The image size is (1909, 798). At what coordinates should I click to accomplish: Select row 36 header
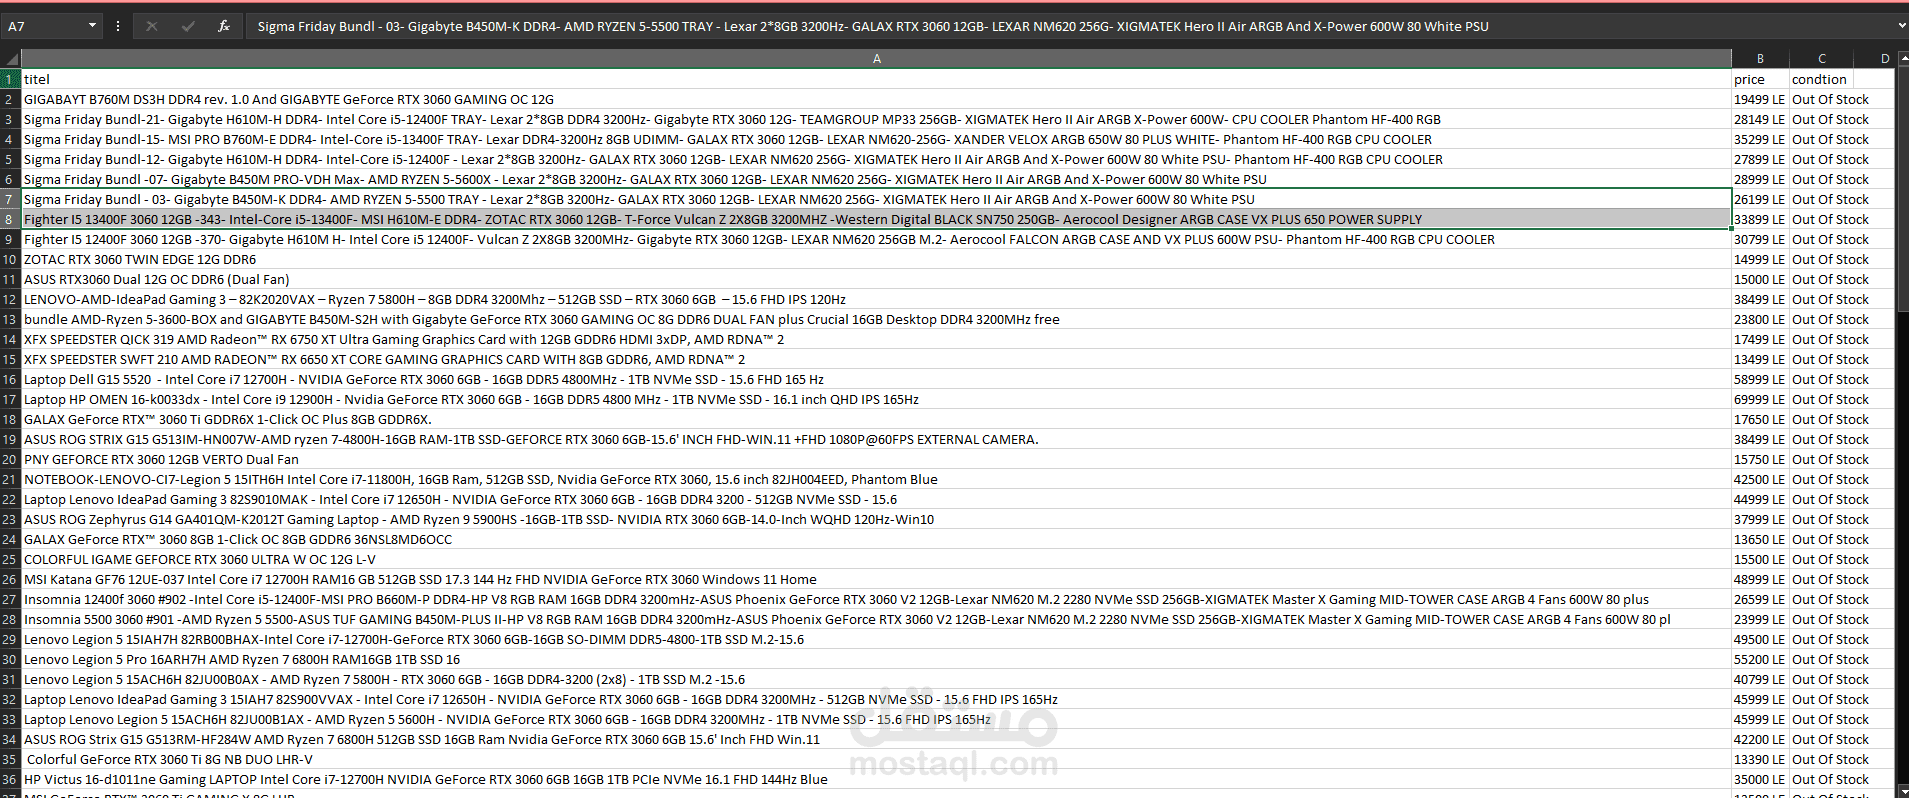pyautogui.click(x=10, y=779)
